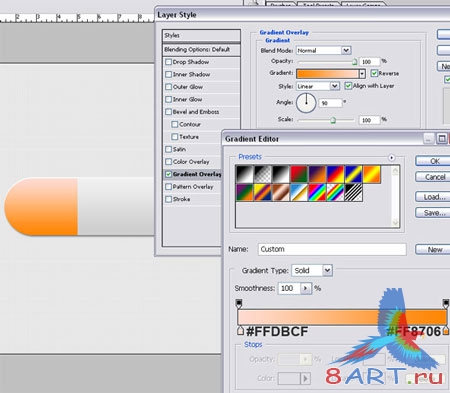Click into the gradient Name field
The height and width of the screenshot is (393, 450).
332,249
